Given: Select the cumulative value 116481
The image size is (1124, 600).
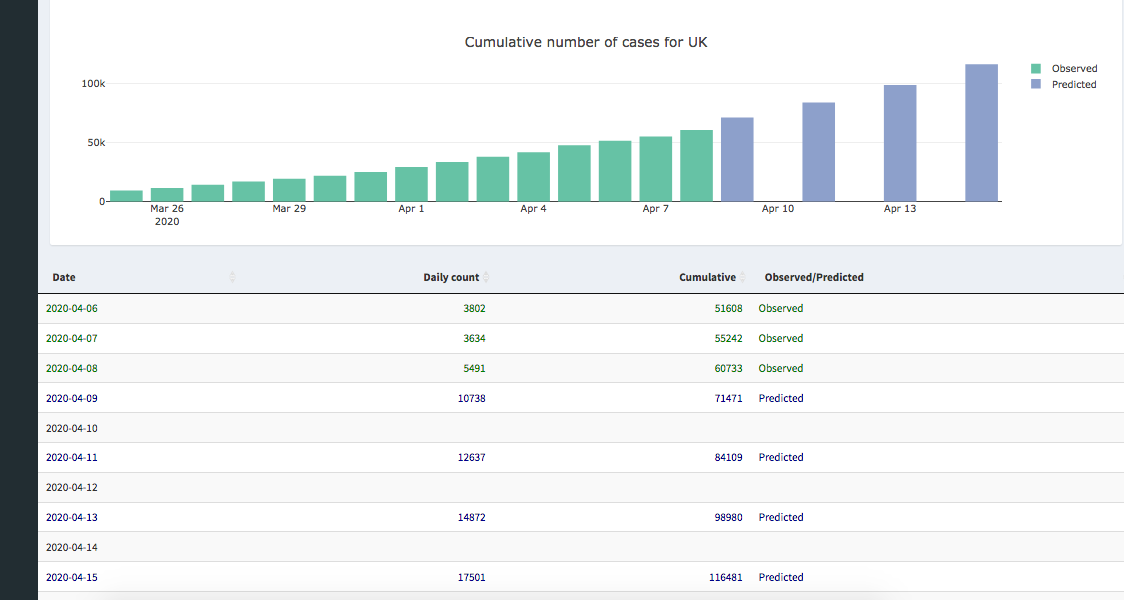Looking at the screenshot, I should point(725,577).
